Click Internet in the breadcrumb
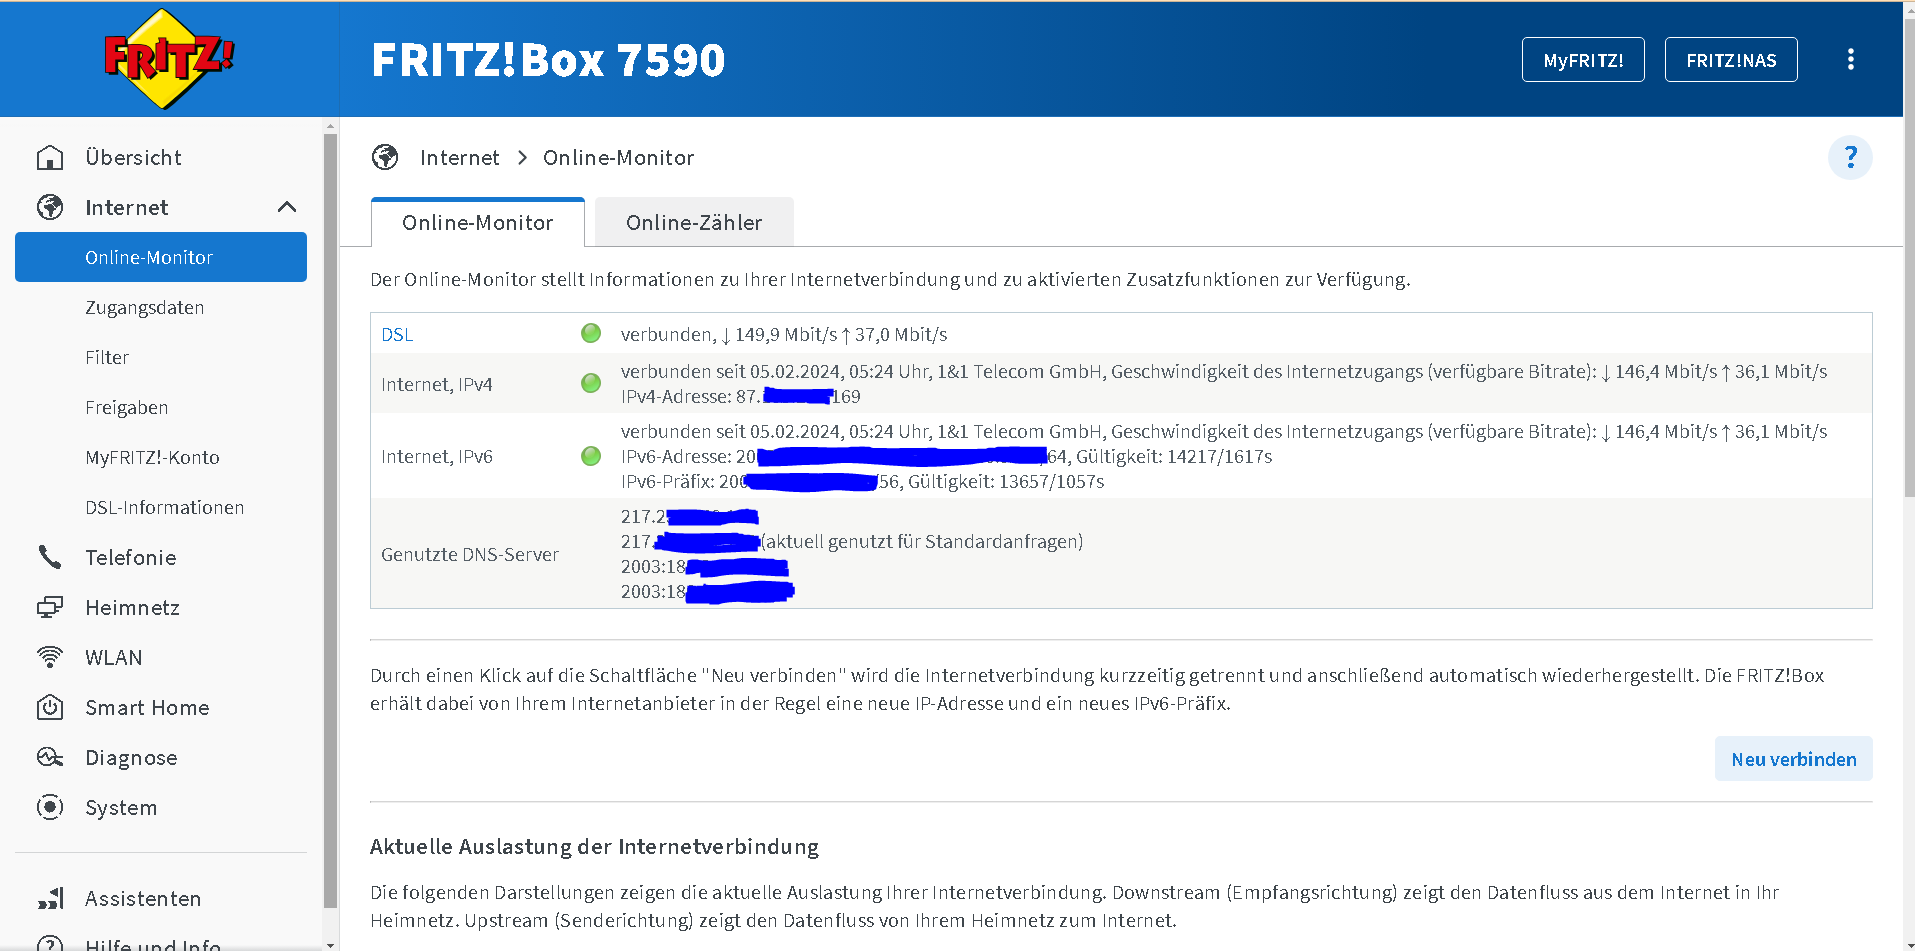 coord(460,157)
